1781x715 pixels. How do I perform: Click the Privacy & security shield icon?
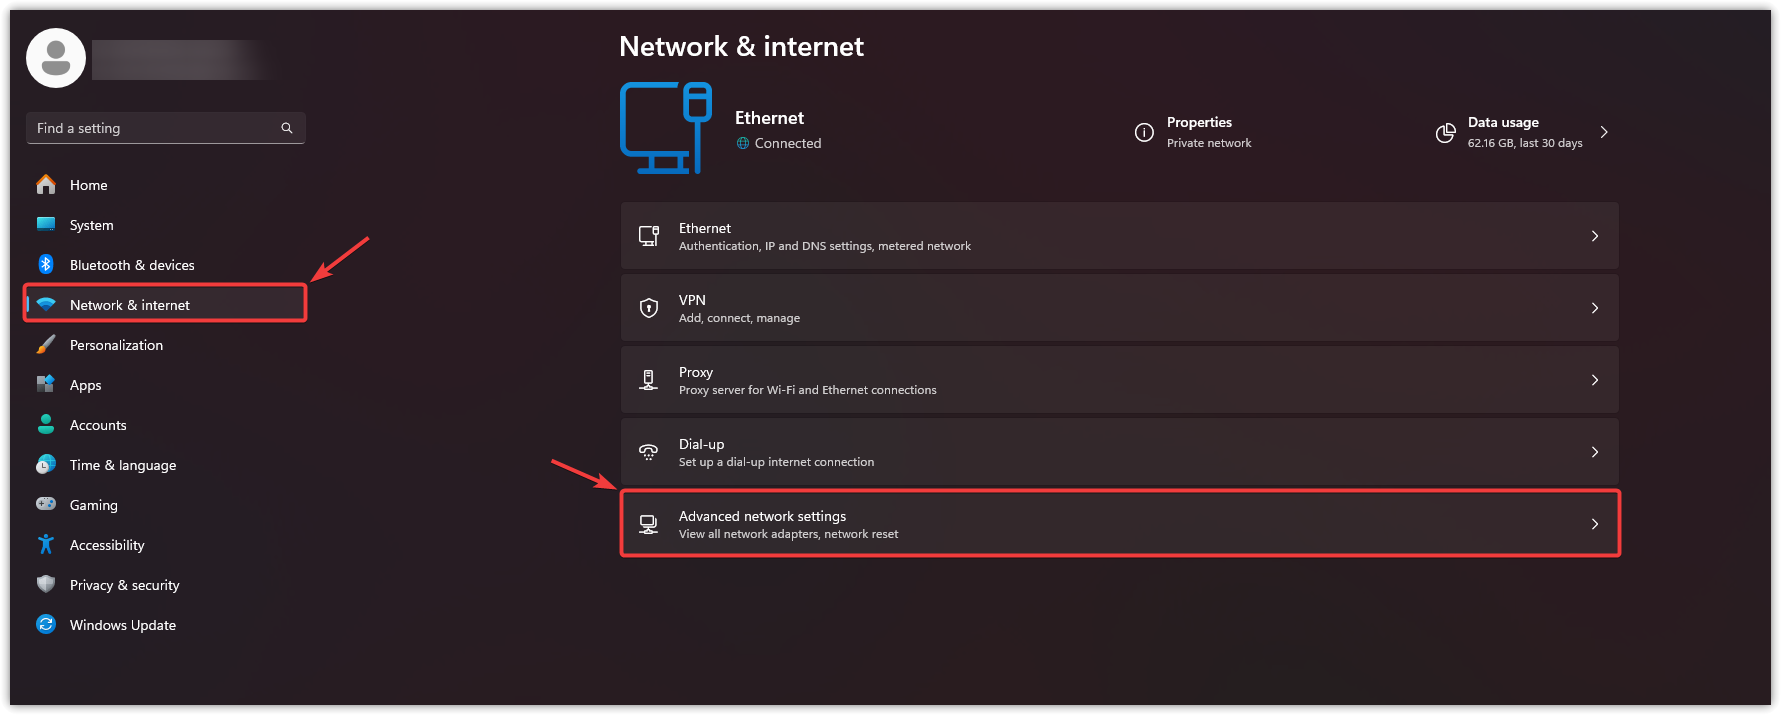pos(46,585)
